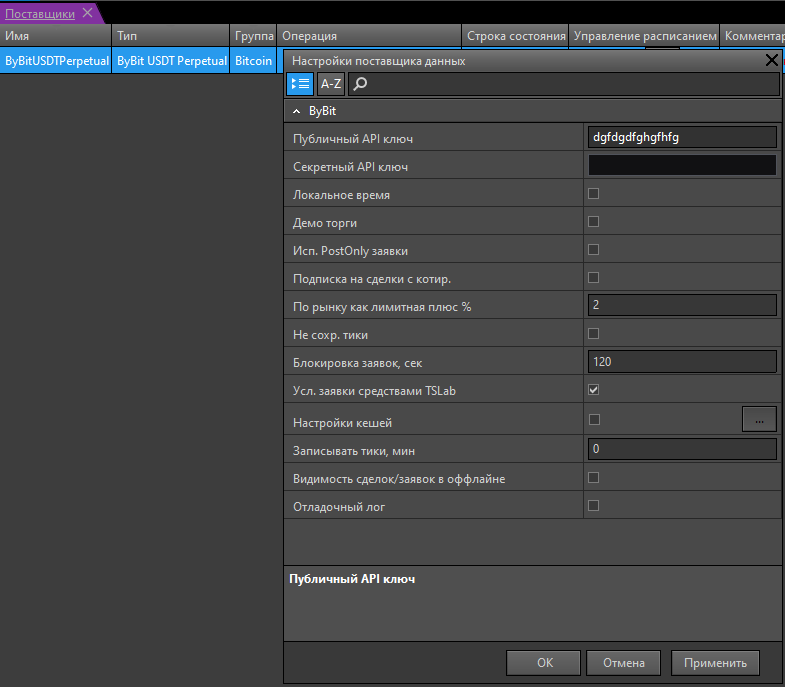785x687 pixels.
Task: Toggle the Настройки кешей checkbox
Action: coord(594,420)
